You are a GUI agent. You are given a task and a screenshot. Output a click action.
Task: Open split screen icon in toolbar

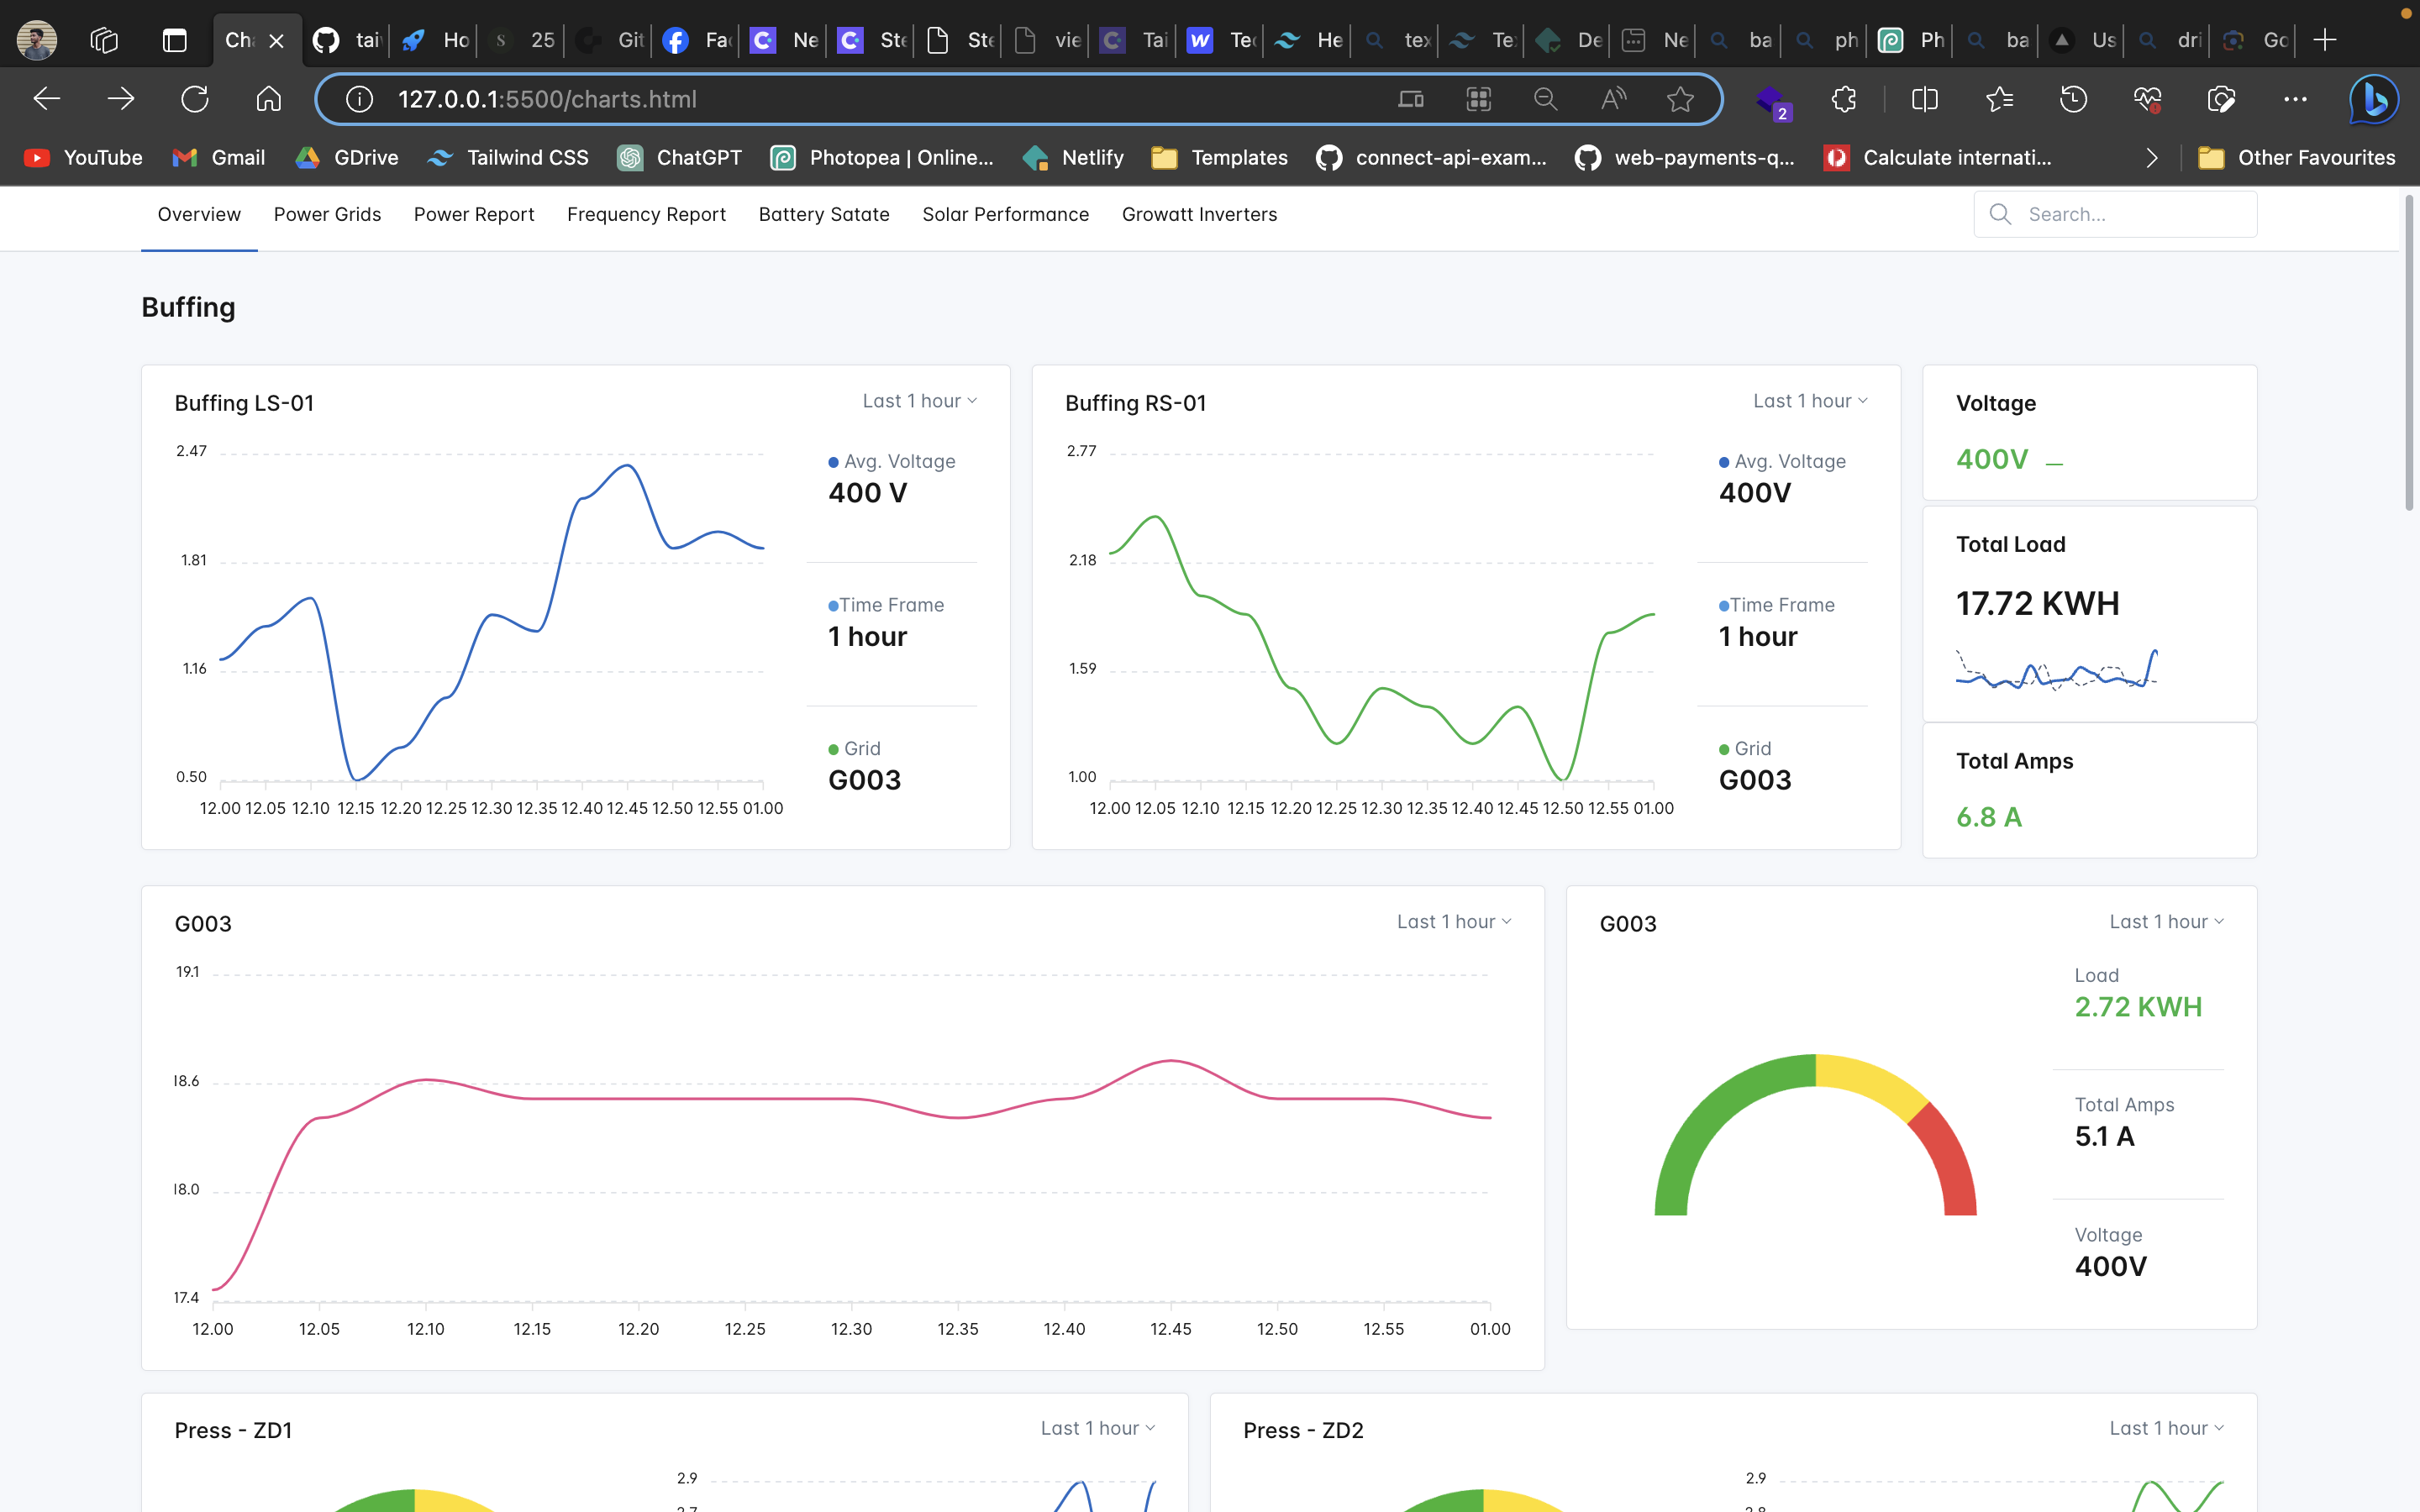pyautogui.click(x=1924, y=99)
